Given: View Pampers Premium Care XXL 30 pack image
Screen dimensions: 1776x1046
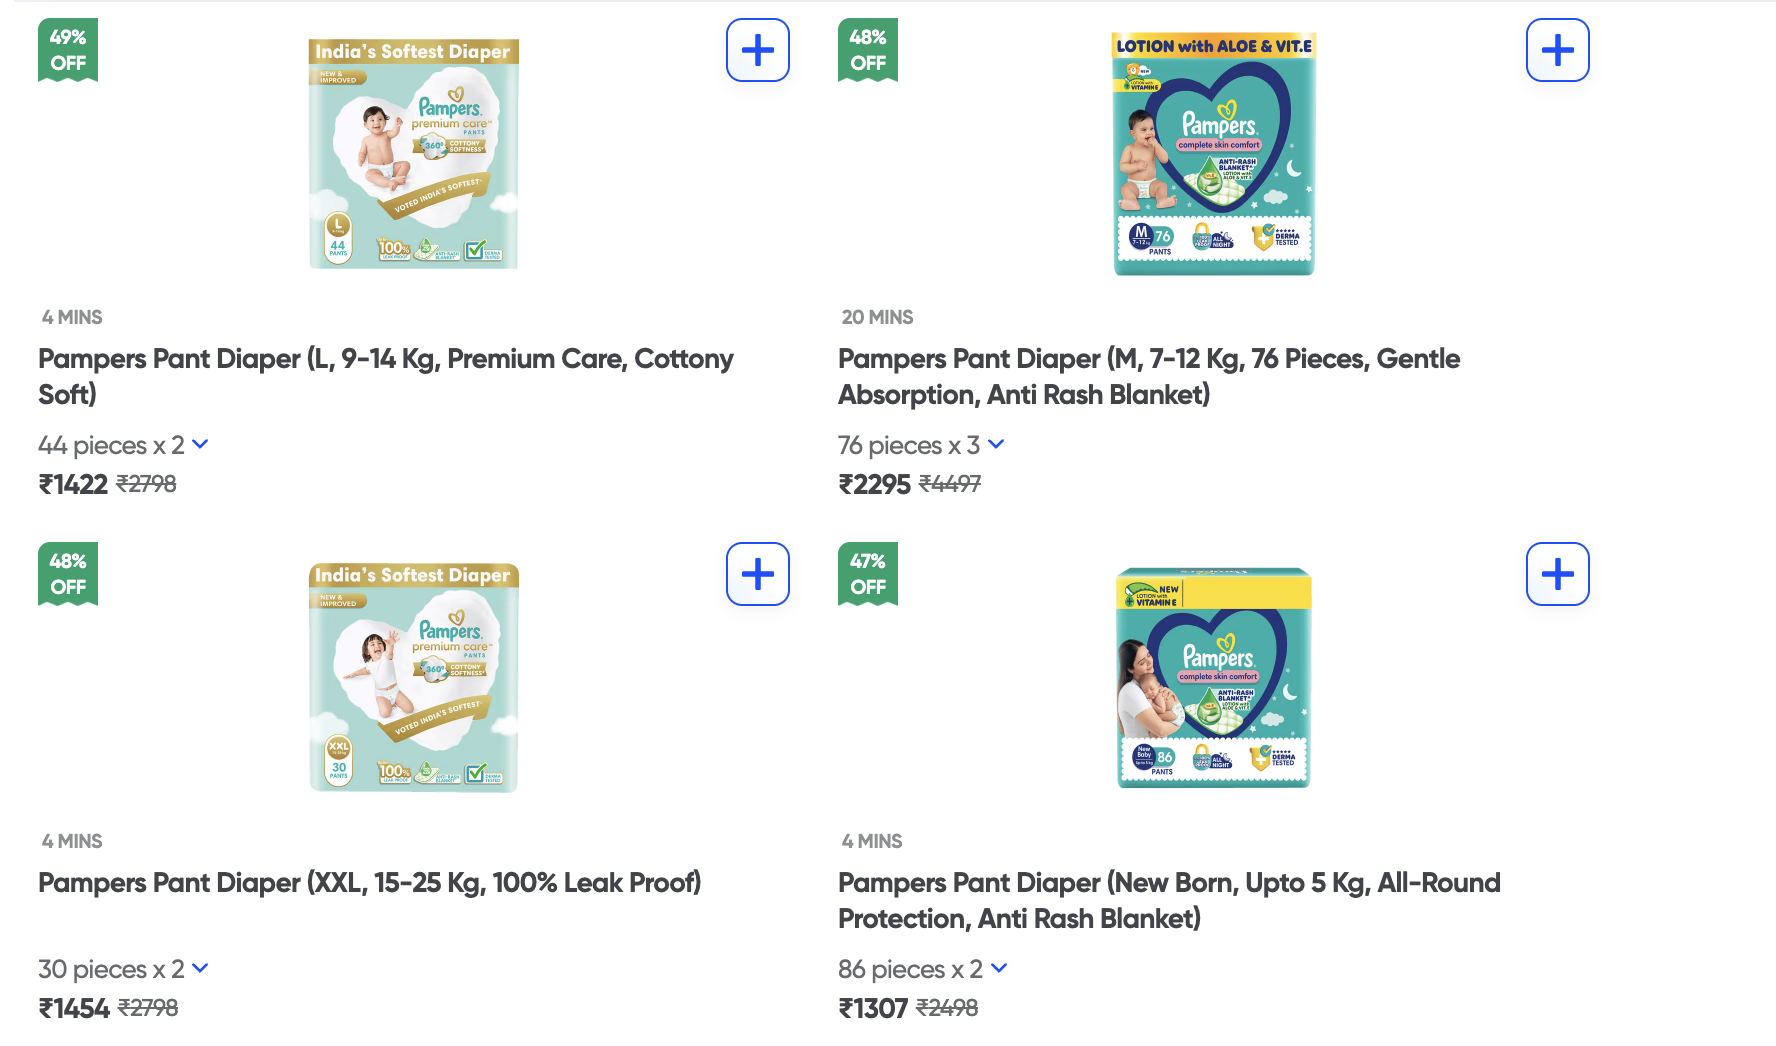Looking at the screenshot, I should [413, 677].
